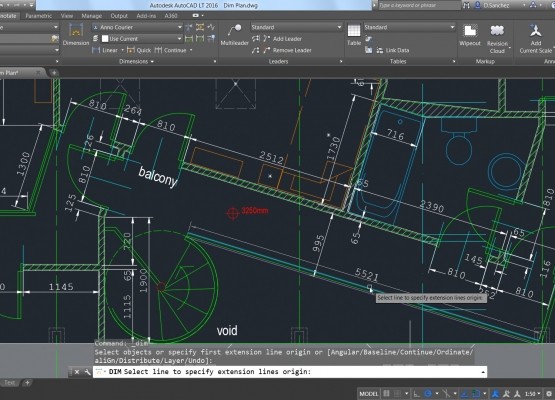Viewport: 555px width, 400px height.
Task: Select the Continue dimension tool
Action: 171,50
